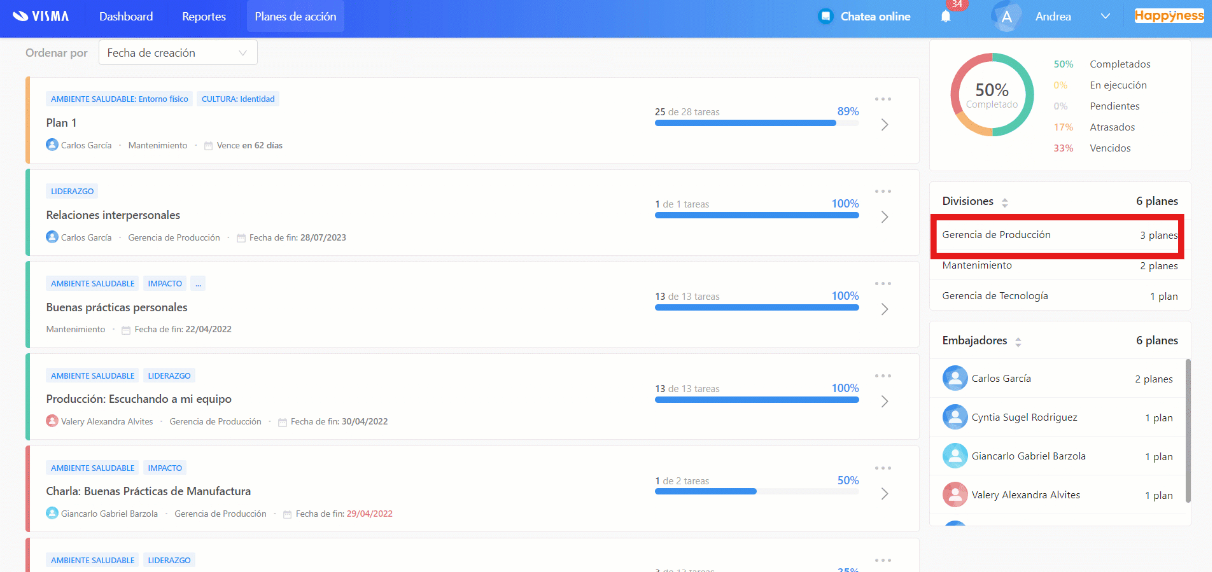Screen dimensions: 1212x572
Task: Click IMPACTO tag on Buenas prácticas personales card
Action: [x=164, y=284]
